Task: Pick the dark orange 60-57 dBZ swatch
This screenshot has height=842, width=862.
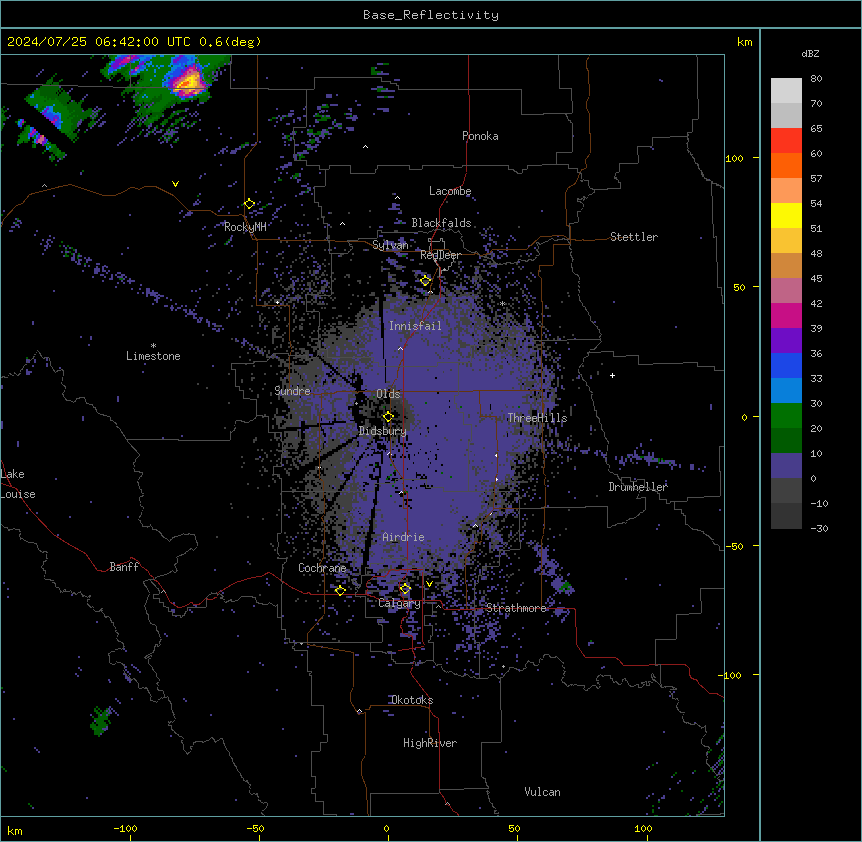Action: click(786, 165)
